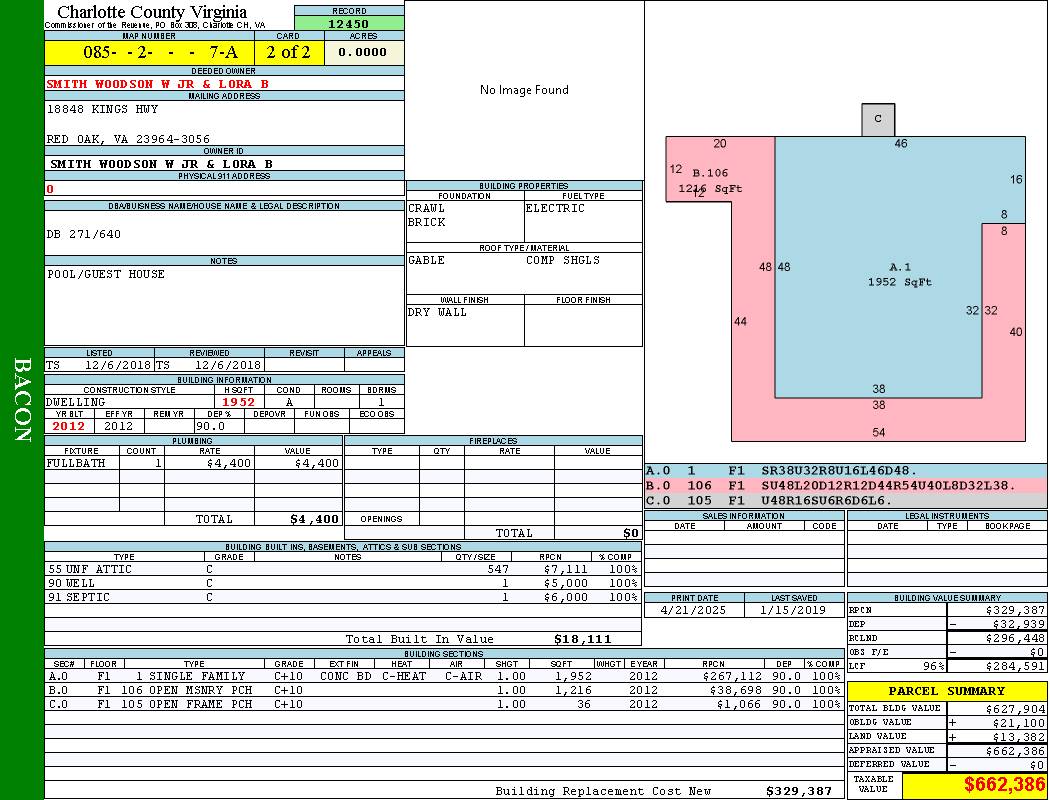Click the gray C box in the sketch
Image resolution: width=1050 pixels, height=800 pixels.
[x=878, y=119]
